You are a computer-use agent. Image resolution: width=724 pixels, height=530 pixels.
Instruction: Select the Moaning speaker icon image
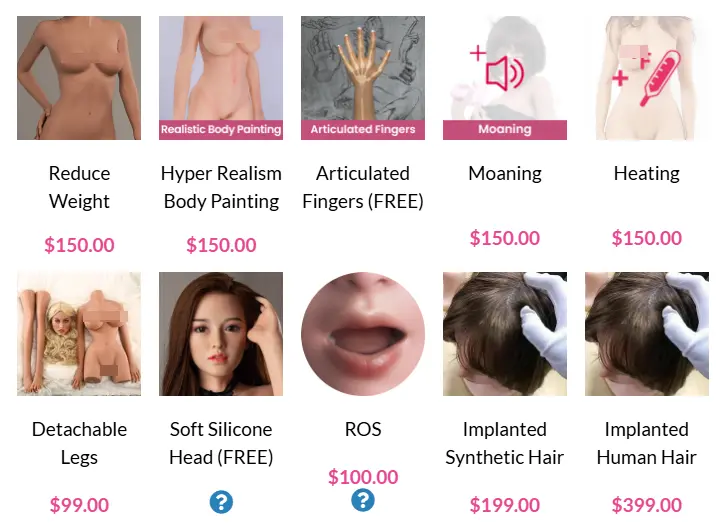click(x=505, y=78)
